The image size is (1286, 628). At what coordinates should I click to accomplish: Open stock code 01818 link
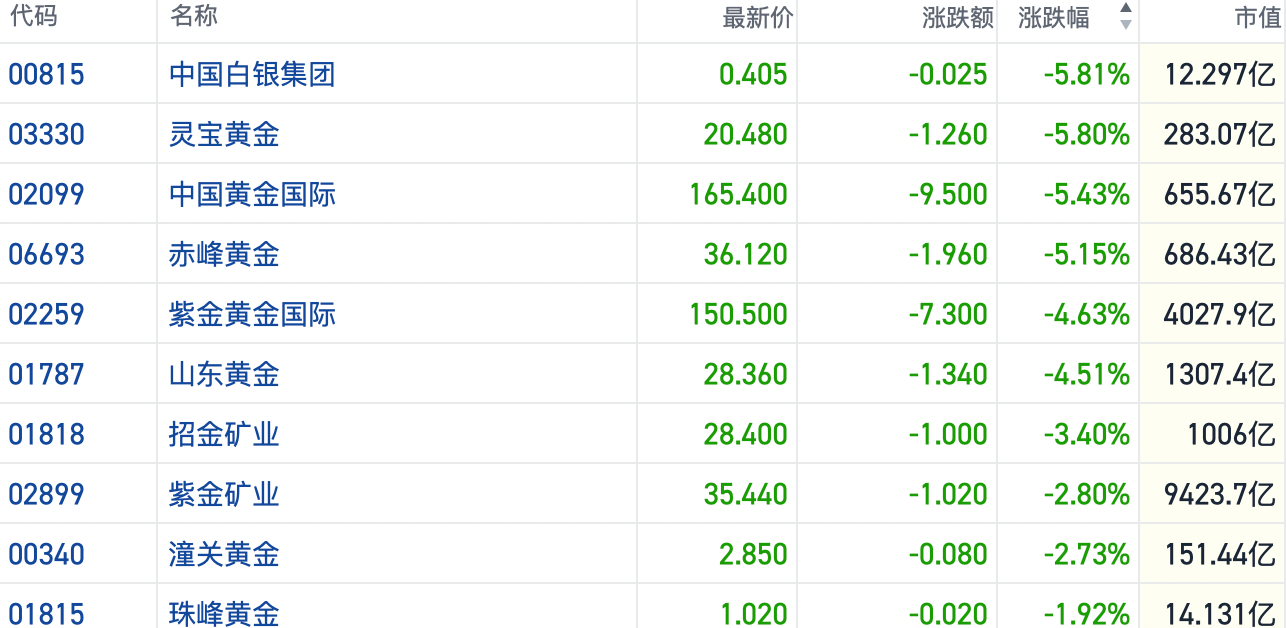(x=46, y=434)
